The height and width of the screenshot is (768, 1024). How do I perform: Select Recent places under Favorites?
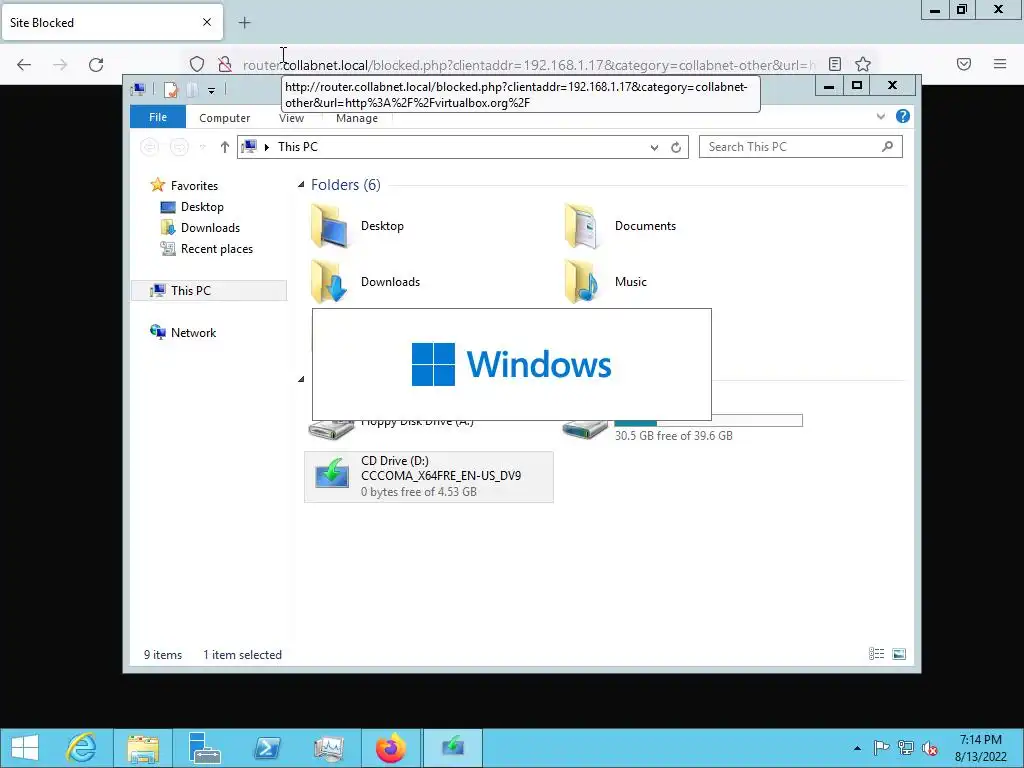point(216,249)
